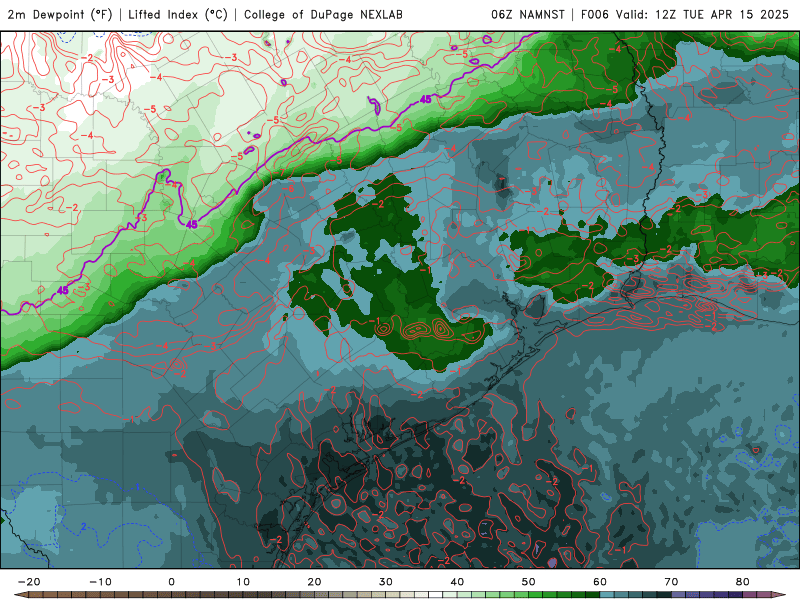
Task: Click the 0 label on the color scale
Action: 171,582
